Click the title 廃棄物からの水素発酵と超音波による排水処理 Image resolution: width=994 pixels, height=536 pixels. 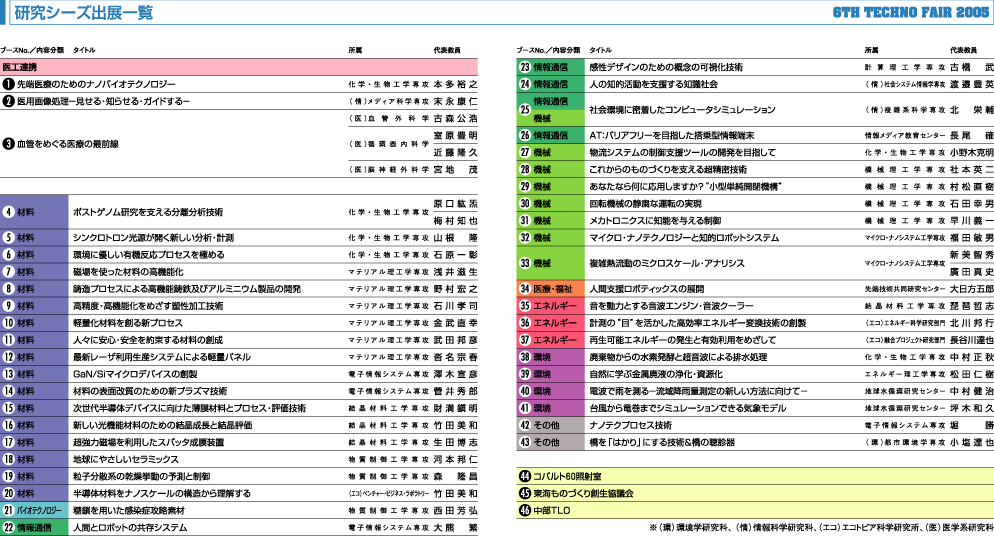pyautogui.click(x=678, y=357)
